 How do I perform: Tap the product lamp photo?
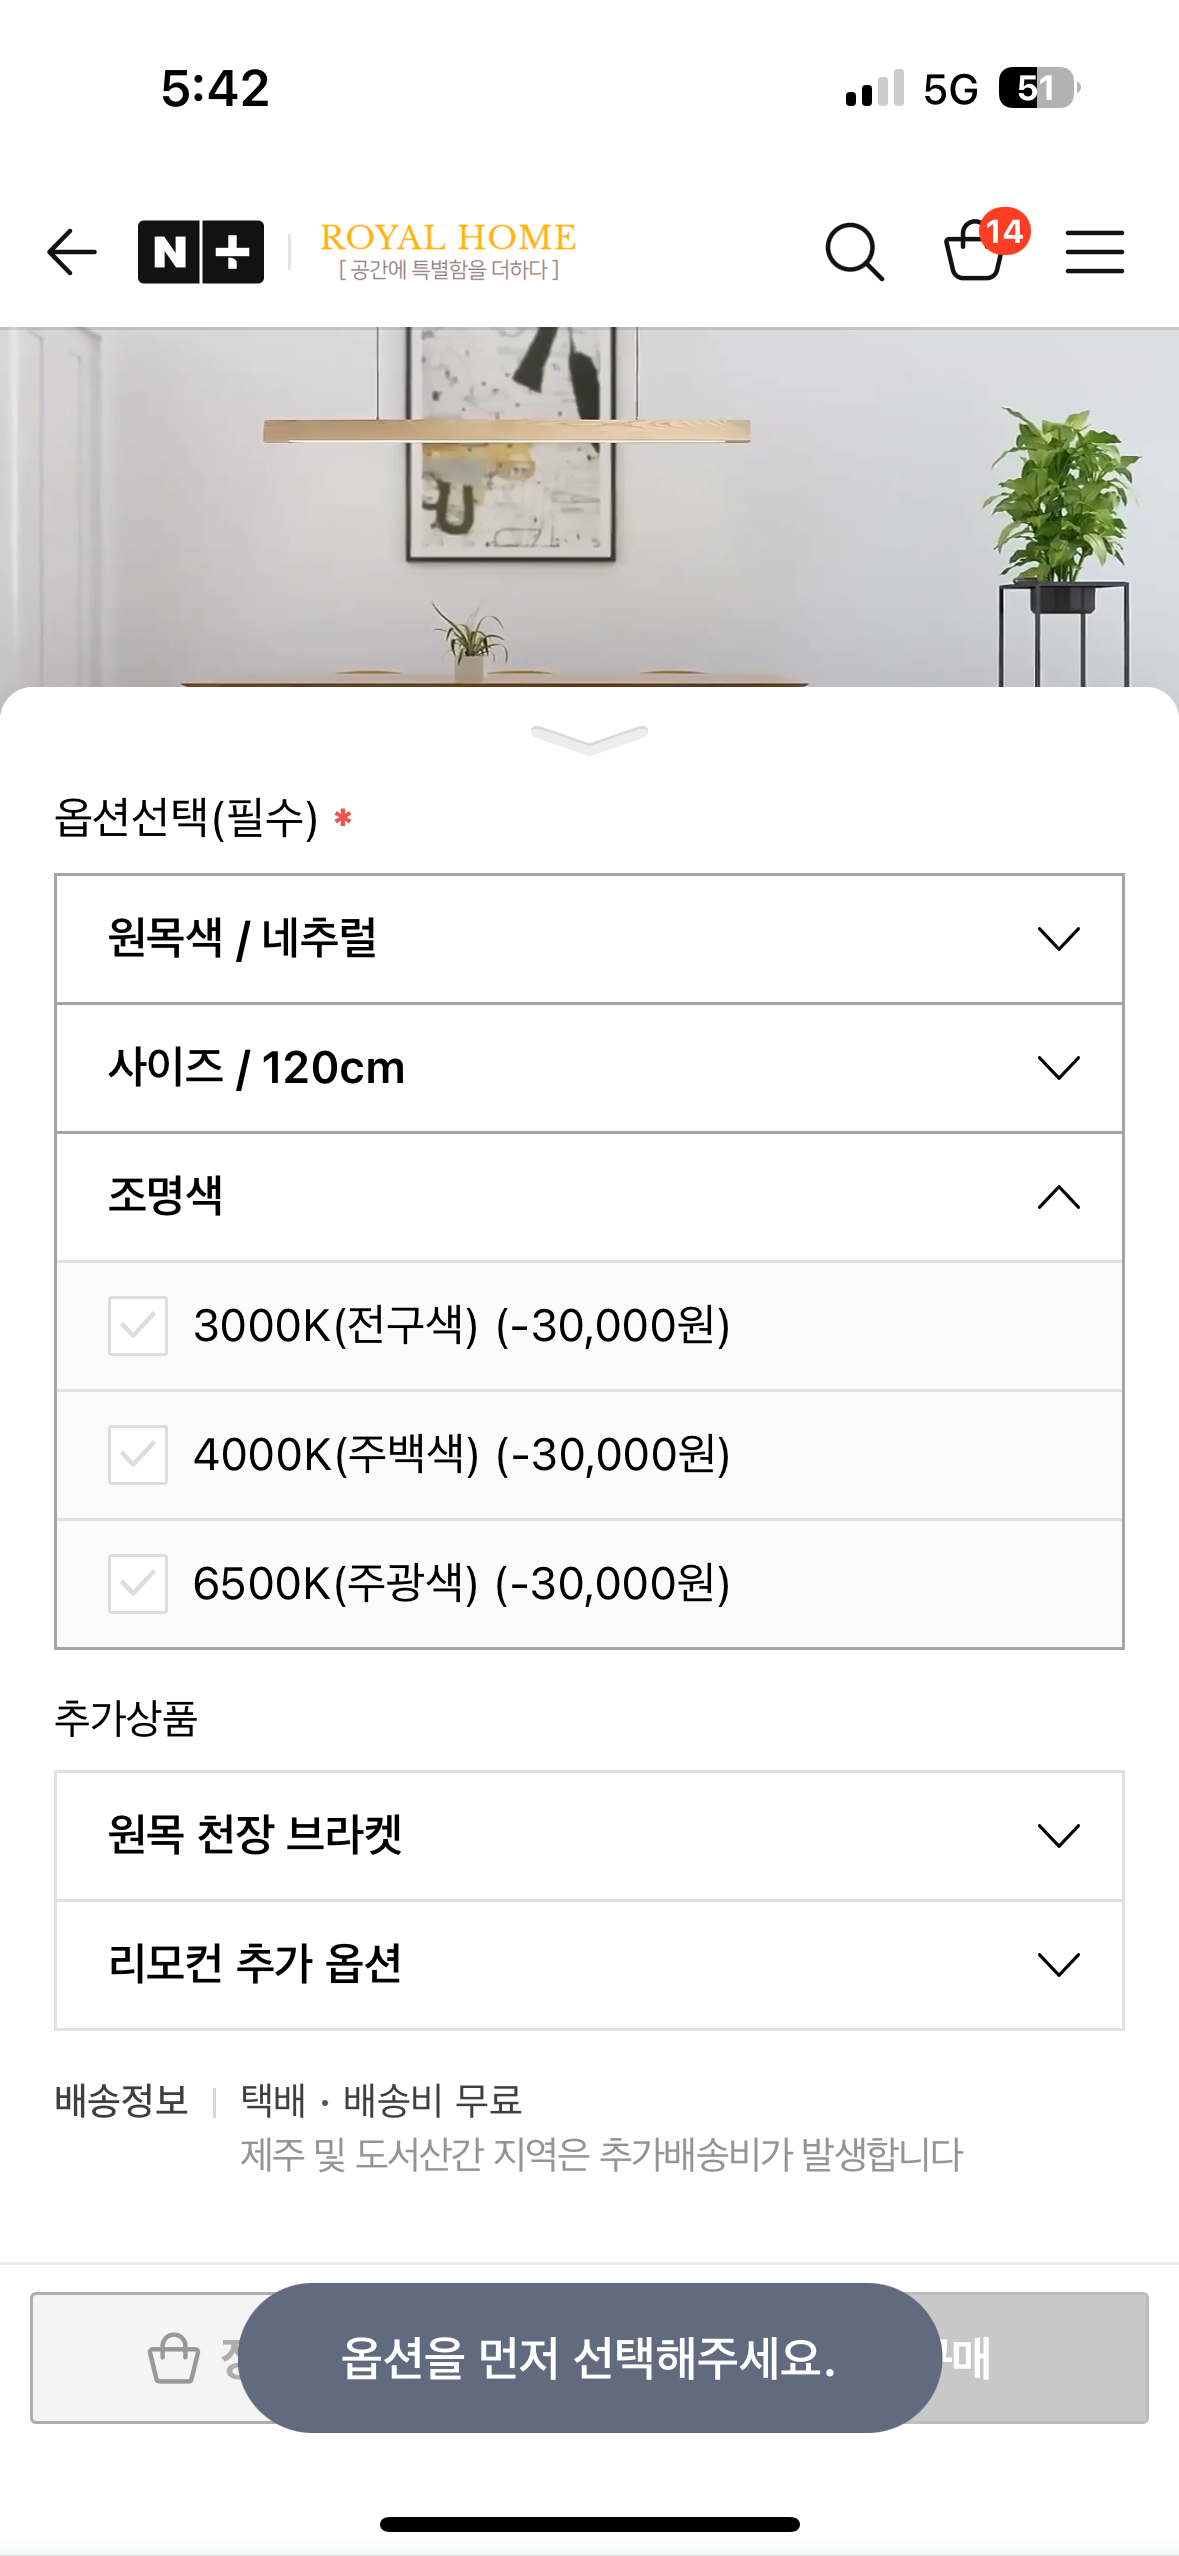click(x=505, y=480)
